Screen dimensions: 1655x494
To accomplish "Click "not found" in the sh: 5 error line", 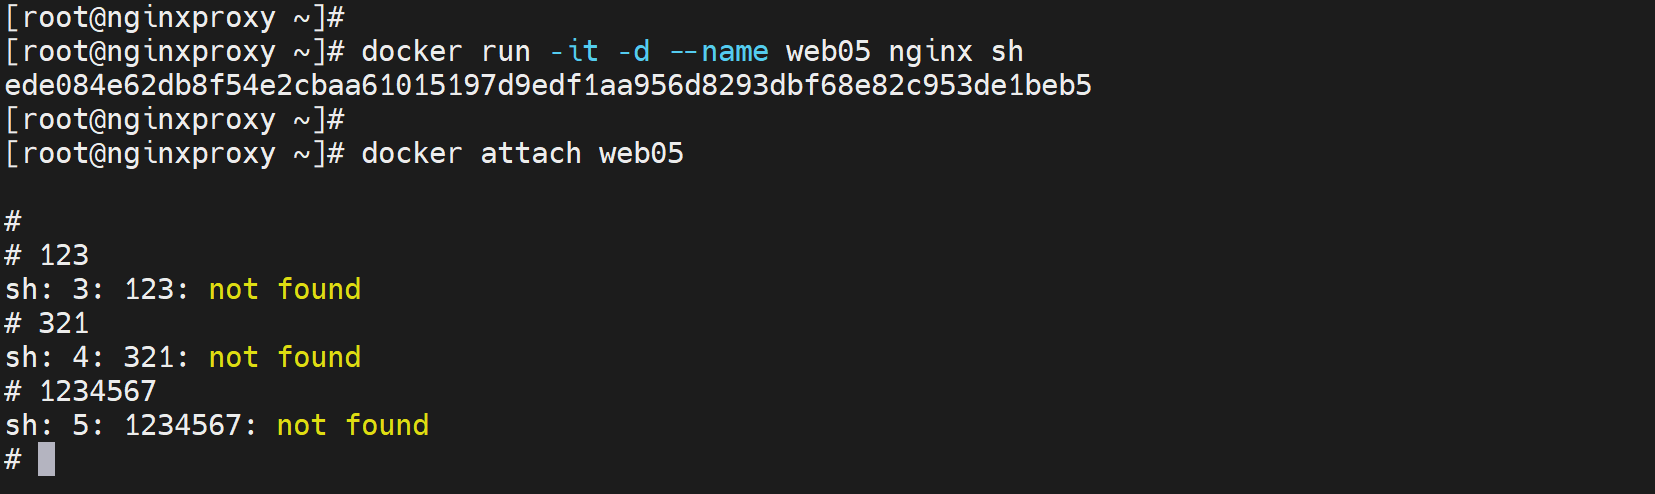I will coord(352,426).
